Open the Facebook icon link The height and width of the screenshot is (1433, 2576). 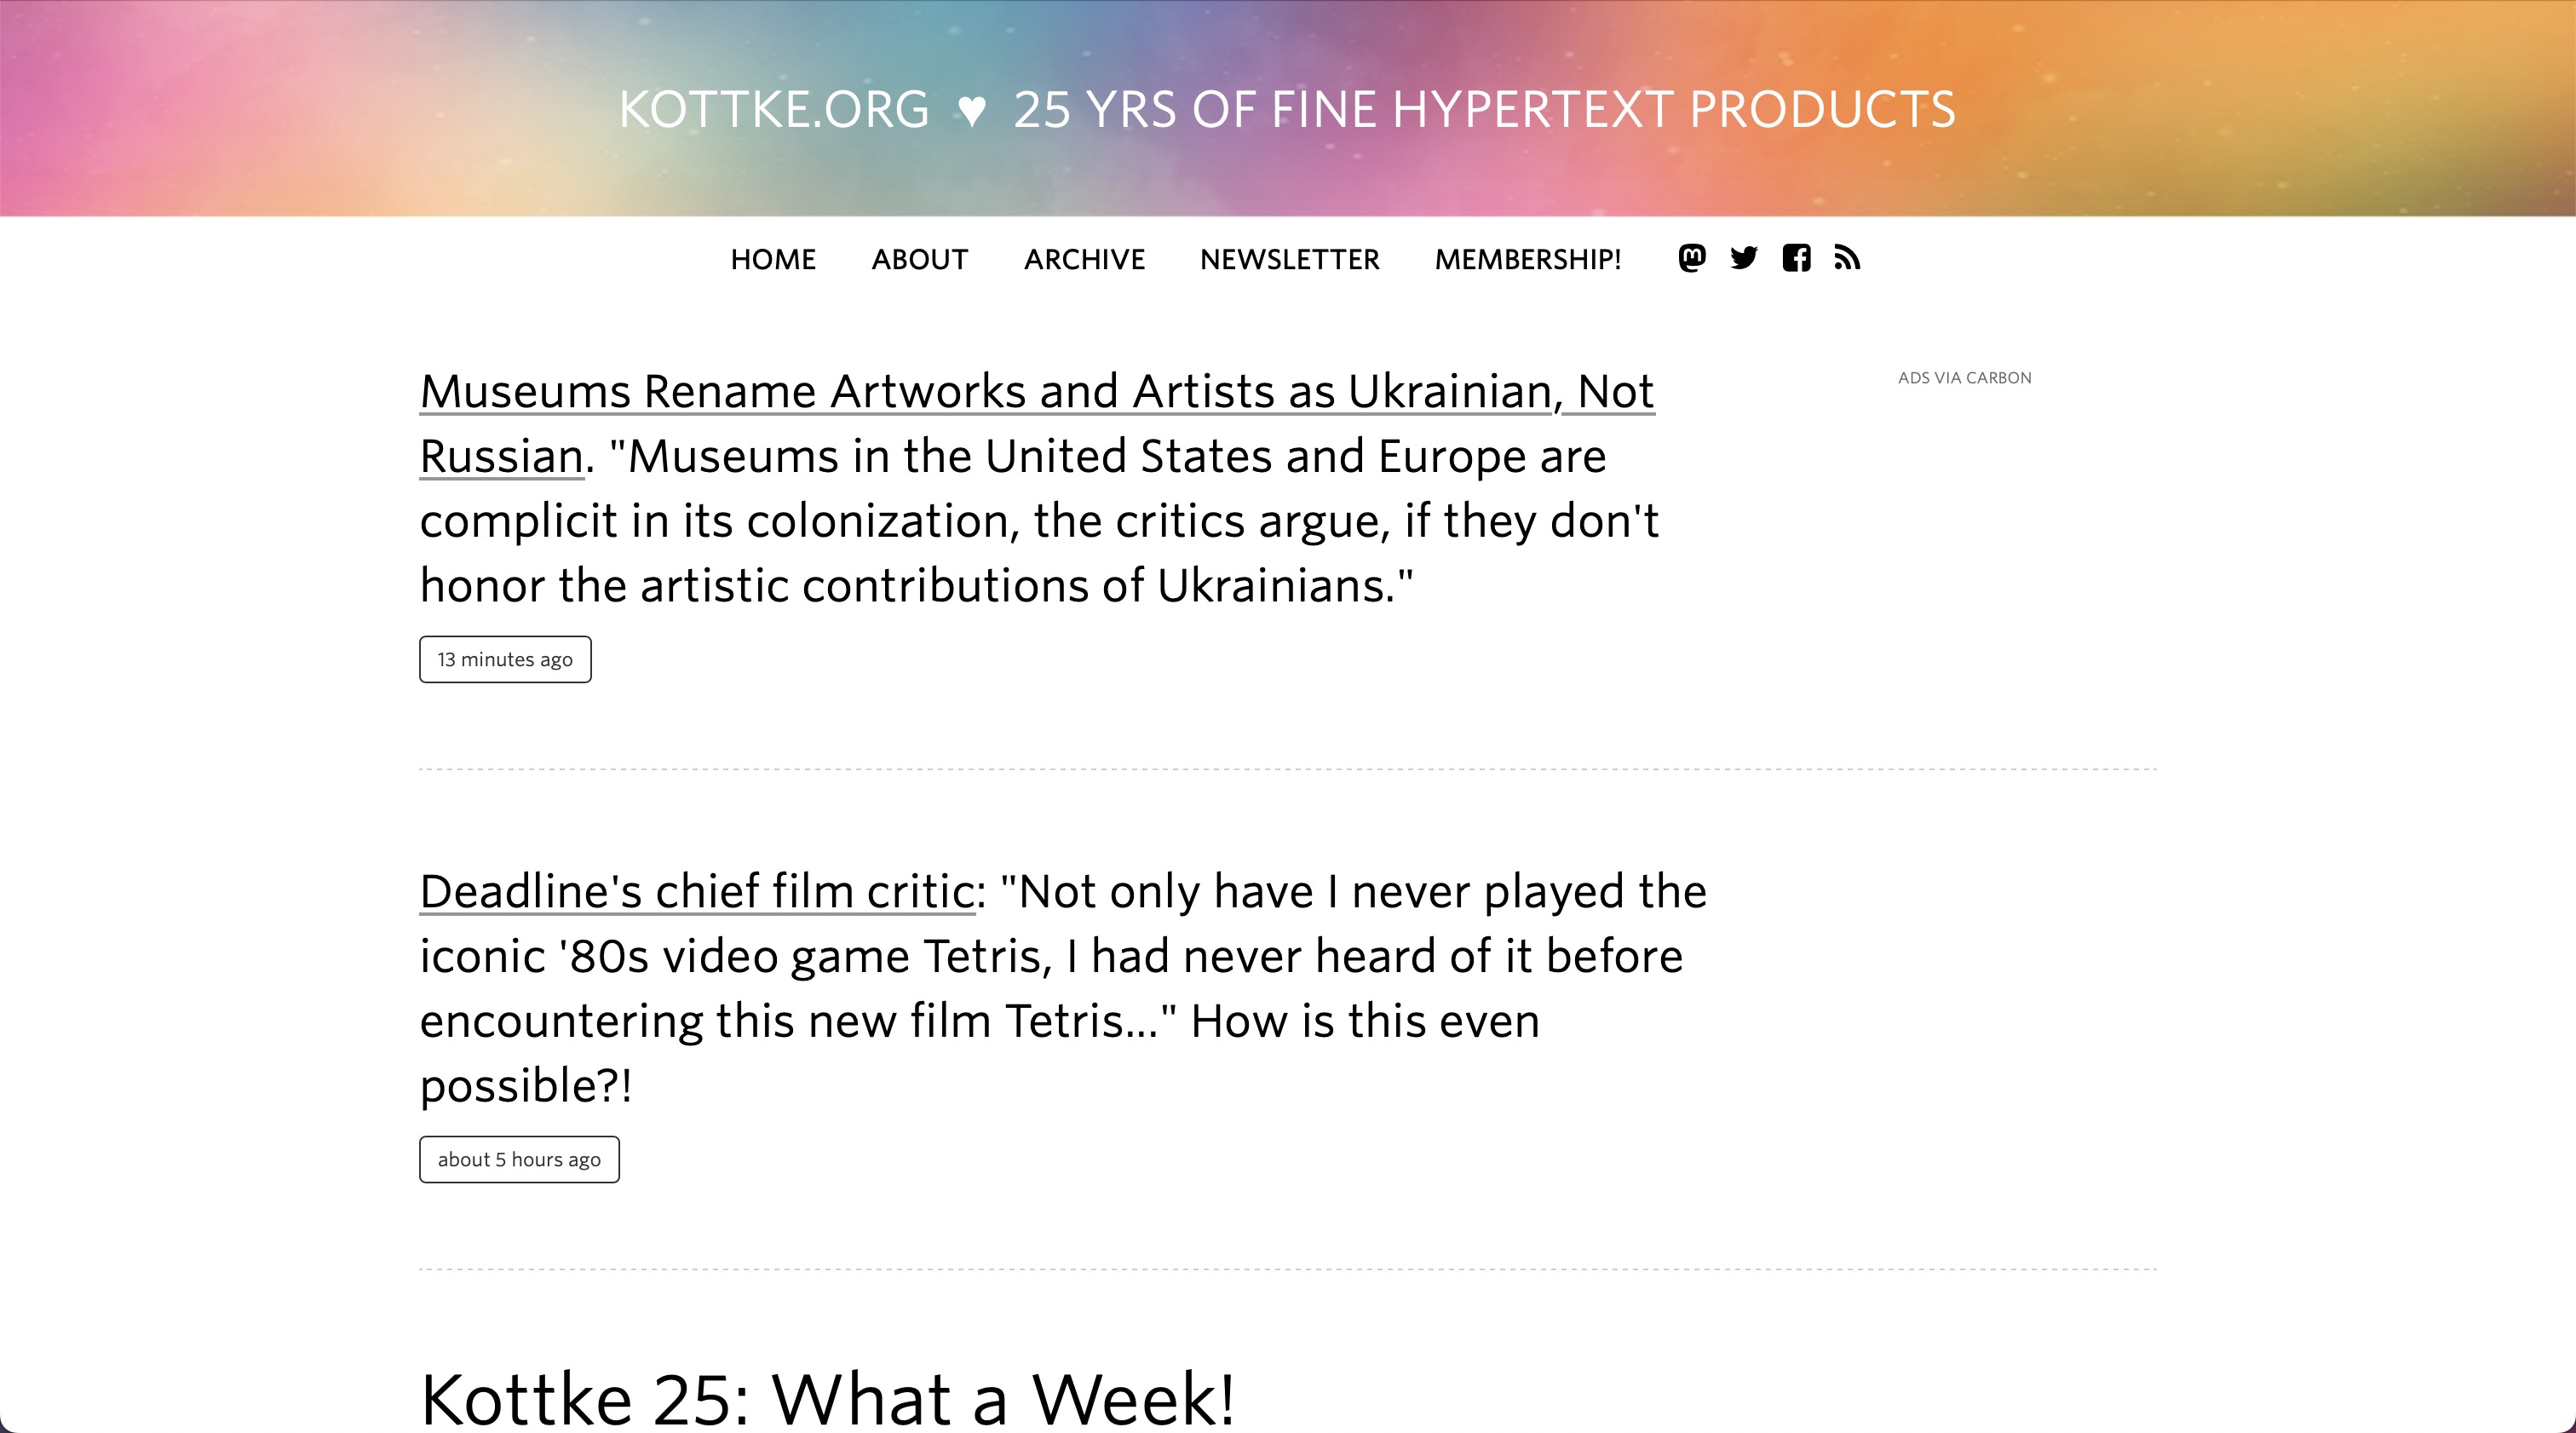(x=1796, y=258)
